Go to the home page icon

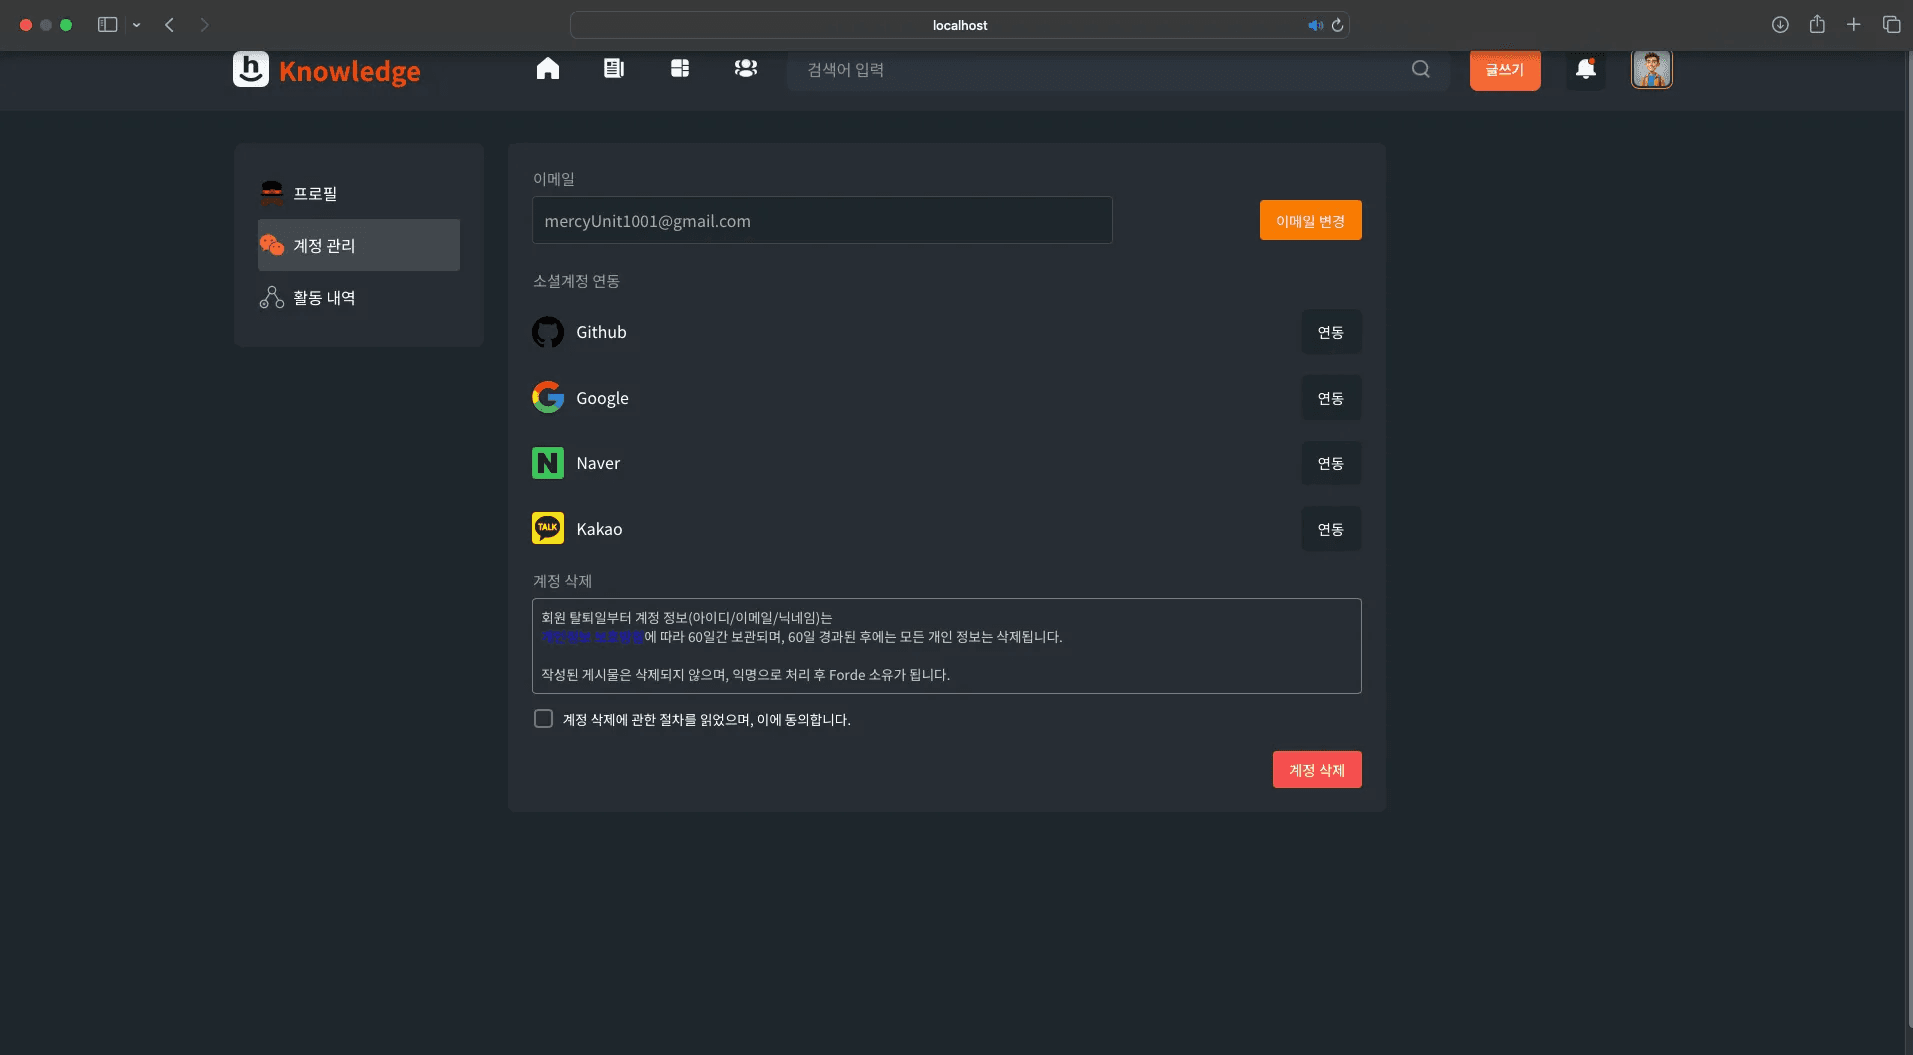tap(547, 69)
